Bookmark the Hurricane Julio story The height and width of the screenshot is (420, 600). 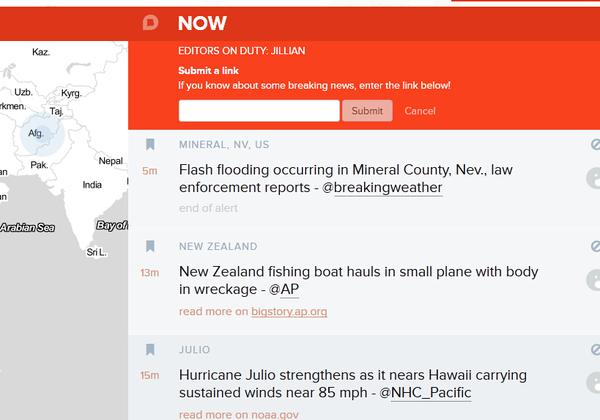pyautogui.click(x=150, y=349)
